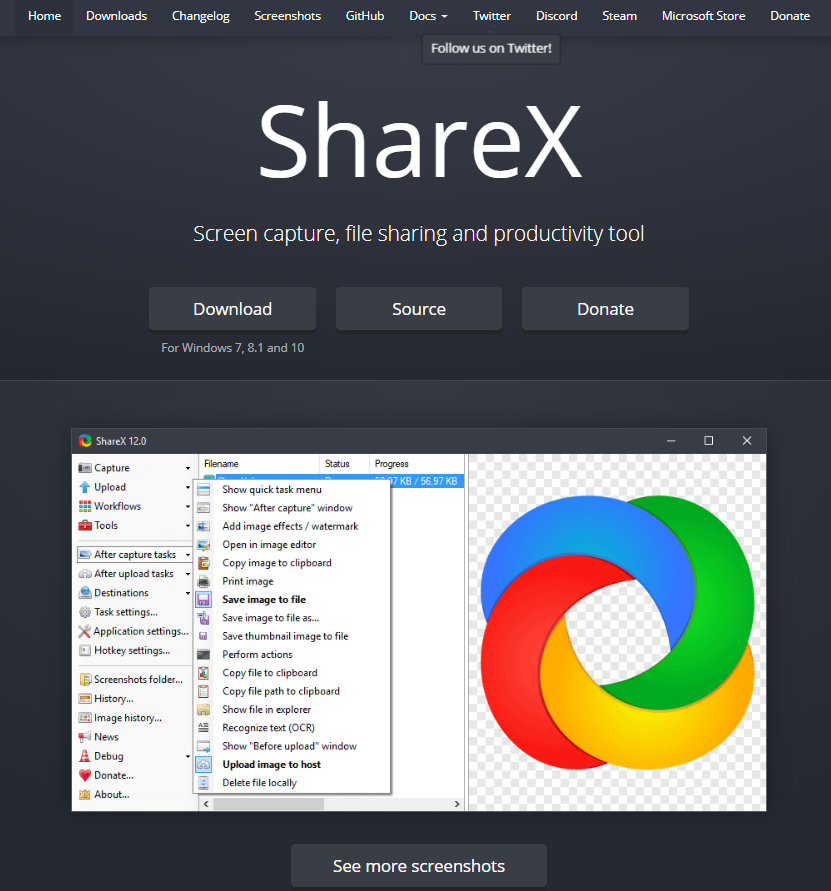
Task: Click the Show file in explorer icon
Action: pos(203,709)
